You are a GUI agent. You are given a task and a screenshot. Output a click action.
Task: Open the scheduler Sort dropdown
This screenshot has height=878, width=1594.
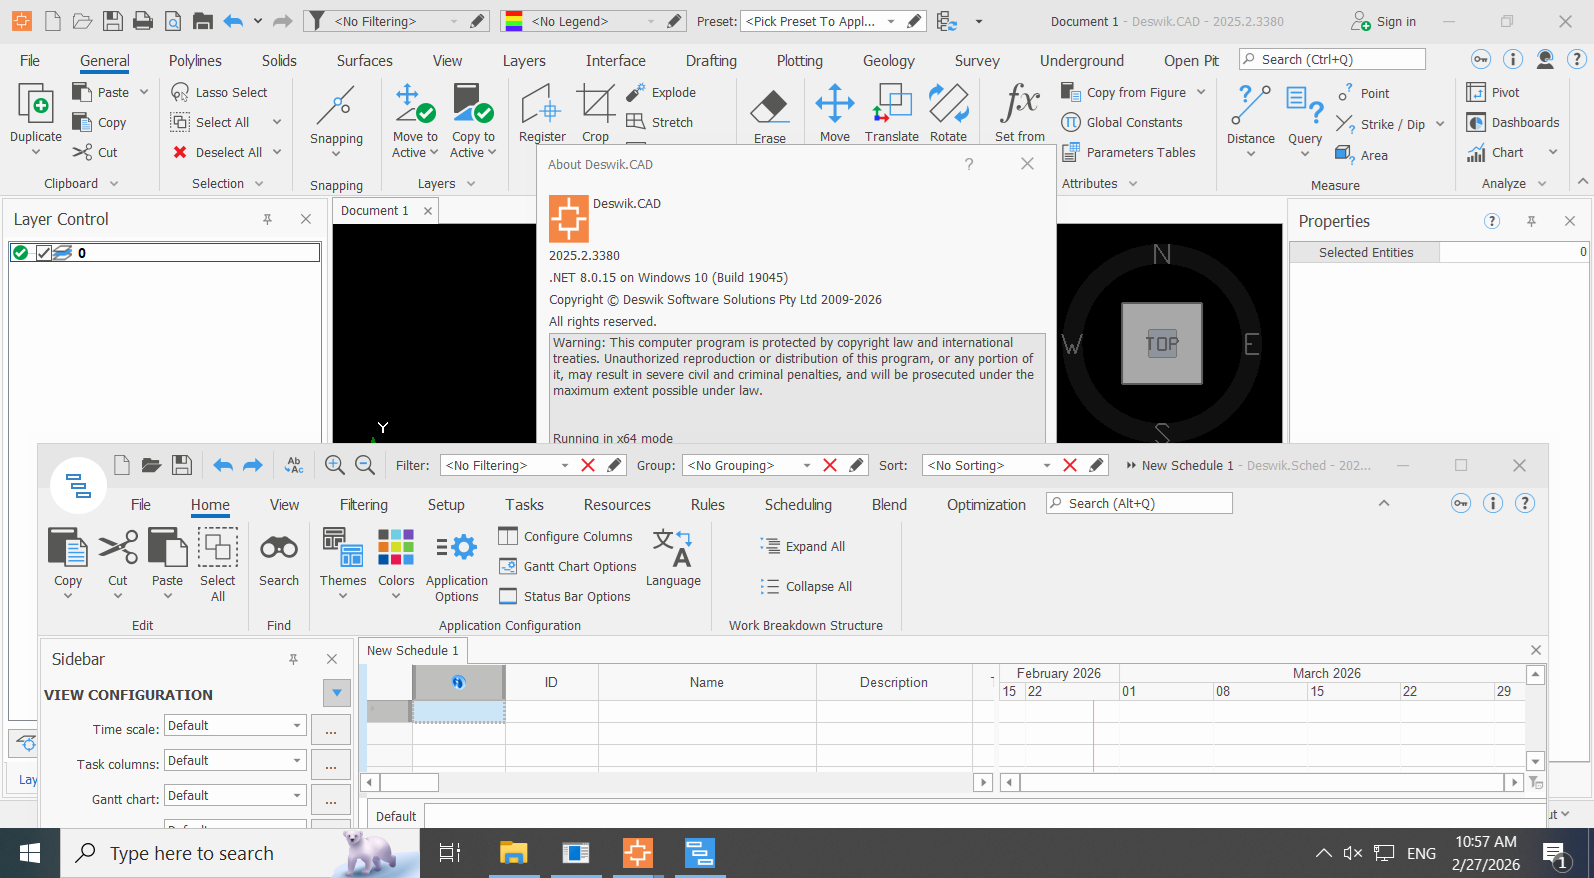click(x=1047, y=465)
